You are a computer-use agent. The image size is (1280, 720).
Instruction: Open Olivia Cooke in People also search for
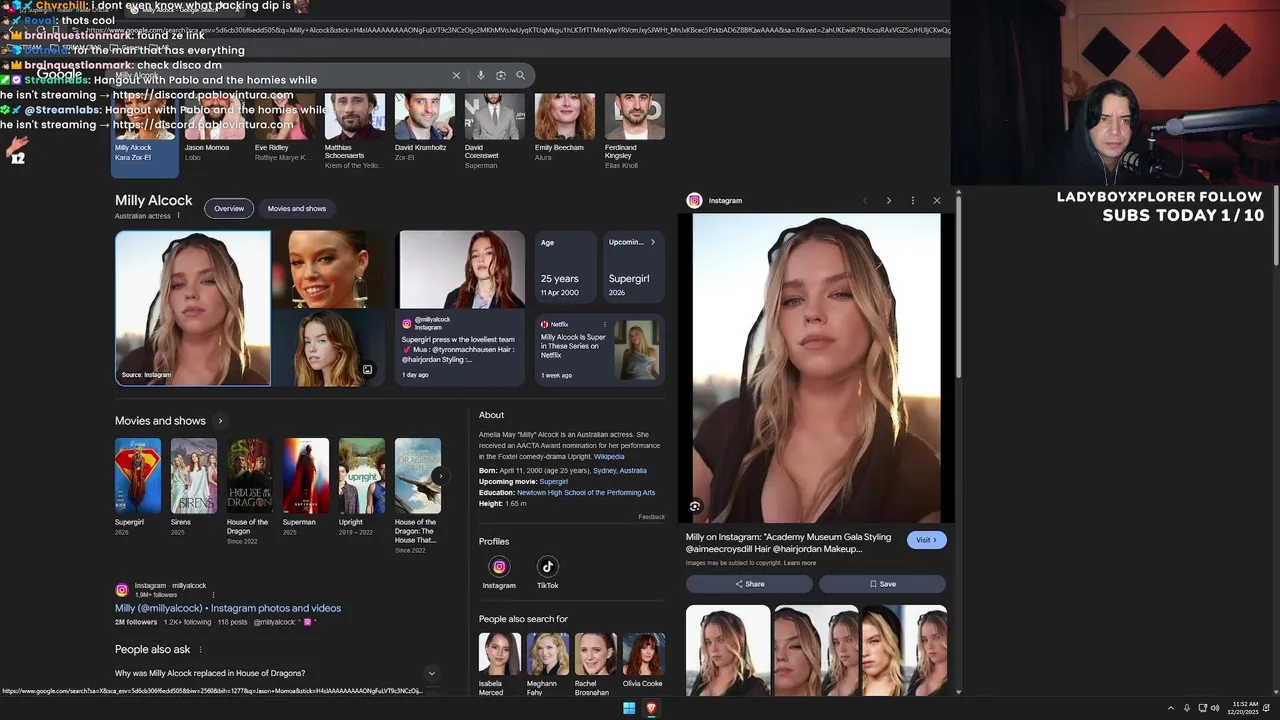[x=643, y=661]
